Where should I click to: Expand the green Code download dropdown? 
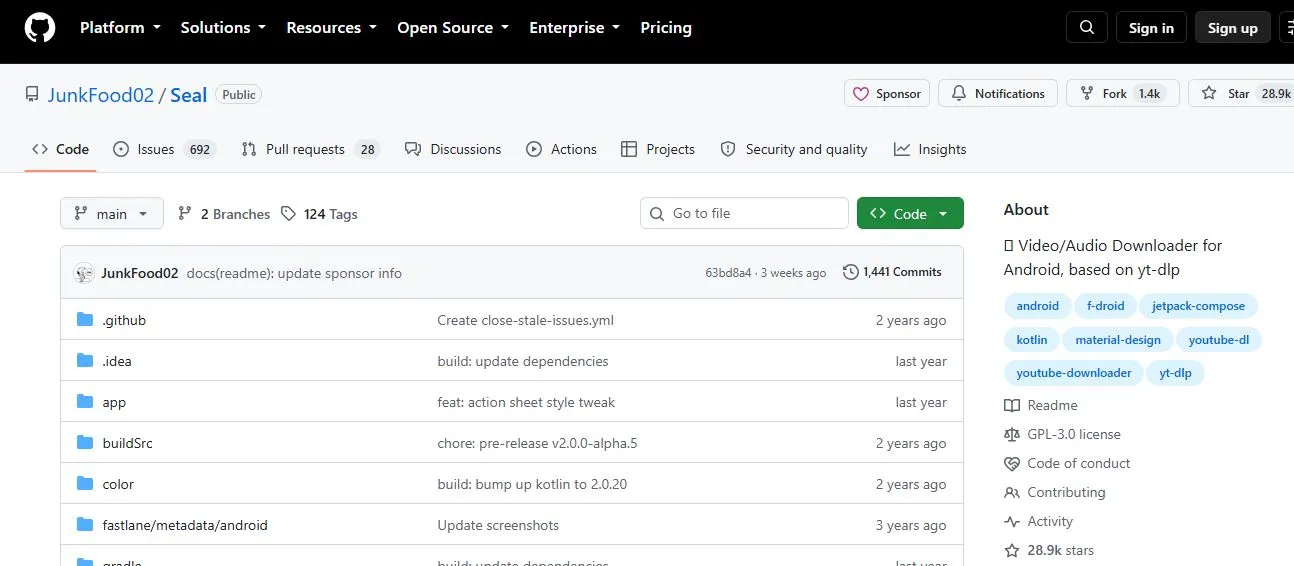click(910, 214)
